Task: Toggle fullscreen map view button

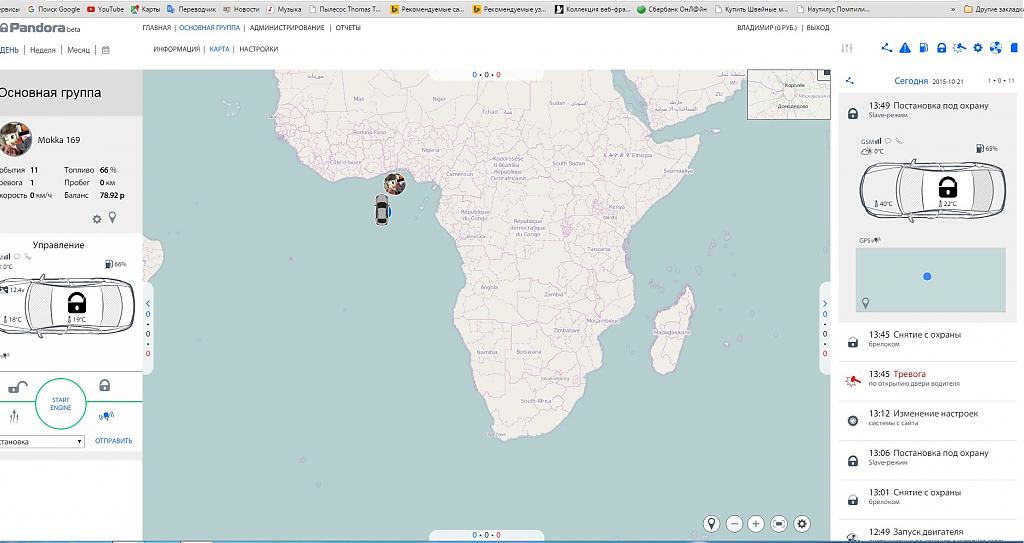Action: [779, 524]
